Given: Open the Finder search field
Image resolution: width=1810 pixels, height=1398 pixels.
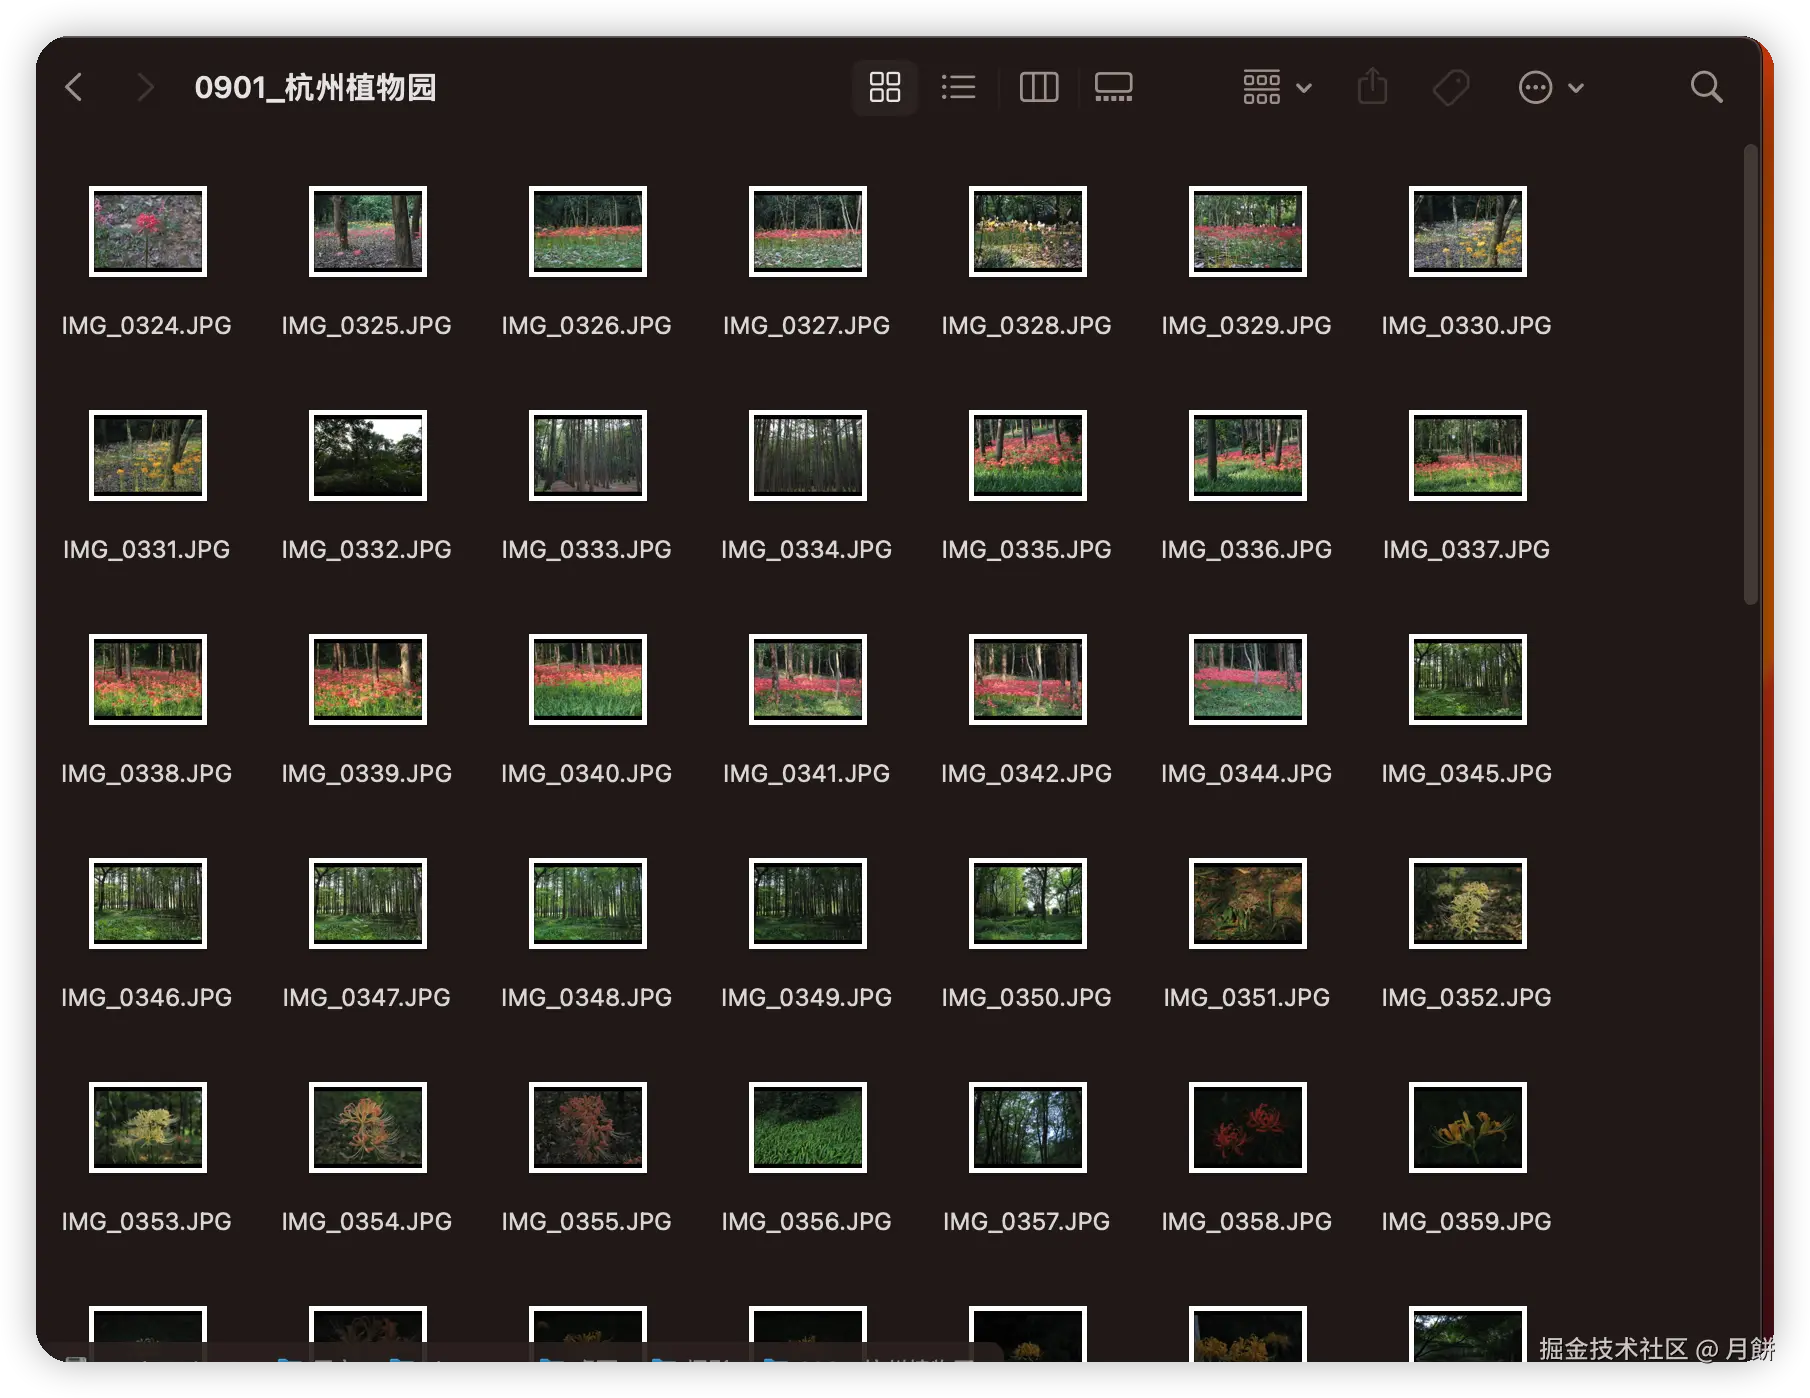Looking at the screenshot, I should 1707,88.
